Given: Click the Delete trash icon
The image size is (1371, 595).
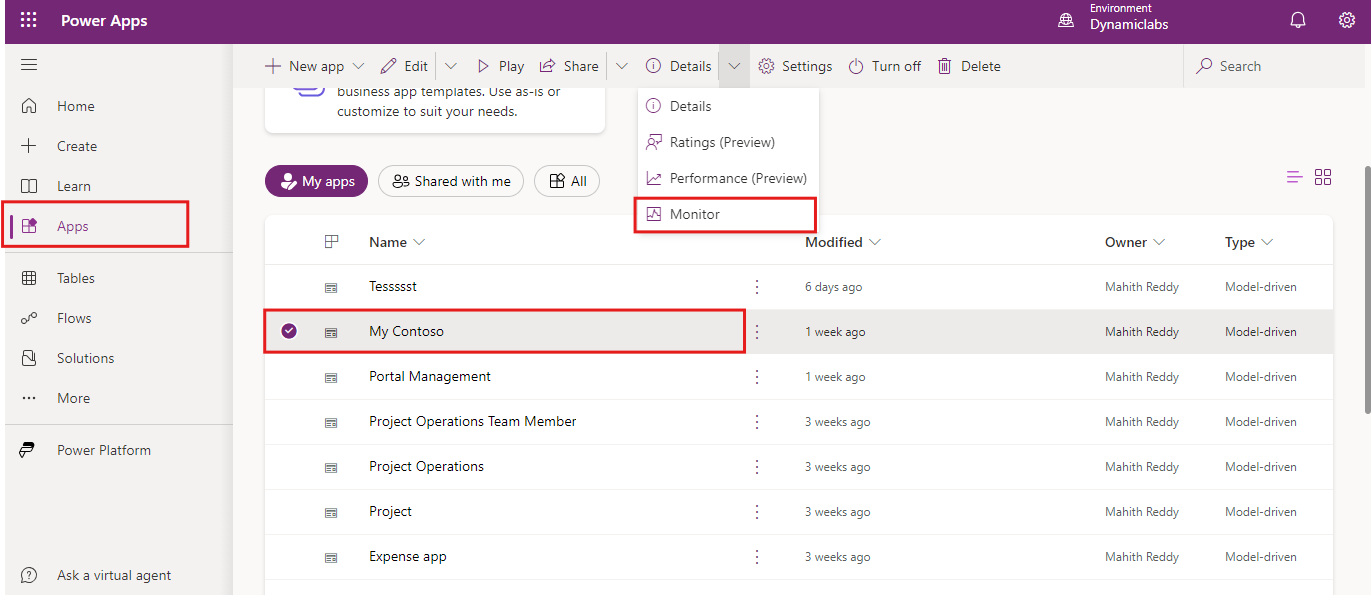Looking at the screenshot, I should tap(944, 66).
